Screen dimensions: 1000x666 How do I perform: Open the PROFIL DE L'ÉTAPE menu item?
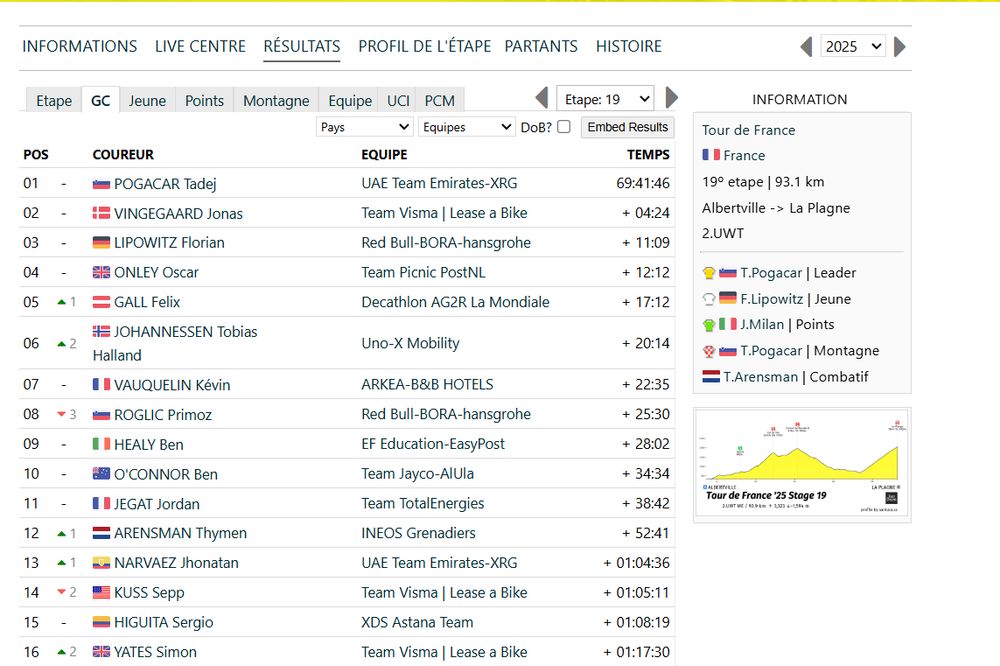pyautogui.click(x=425, y=47)
